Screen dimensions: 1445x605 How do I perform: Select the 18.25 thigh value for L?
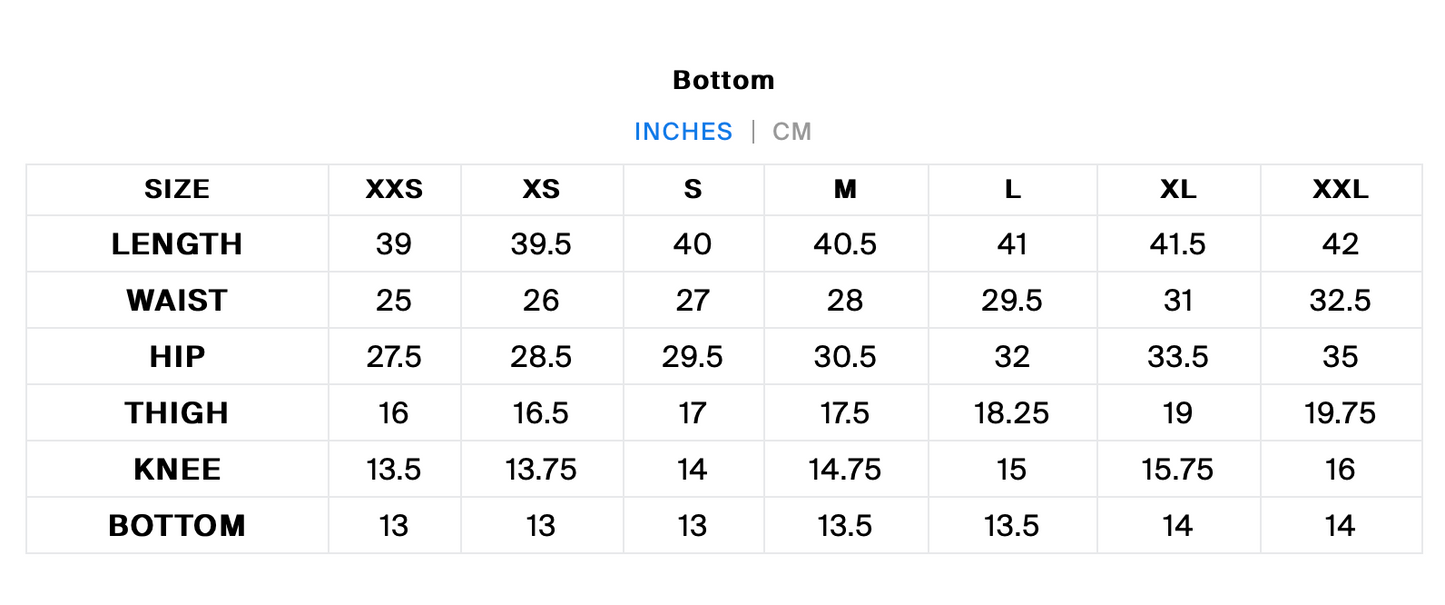click(x=1012, y=413)
